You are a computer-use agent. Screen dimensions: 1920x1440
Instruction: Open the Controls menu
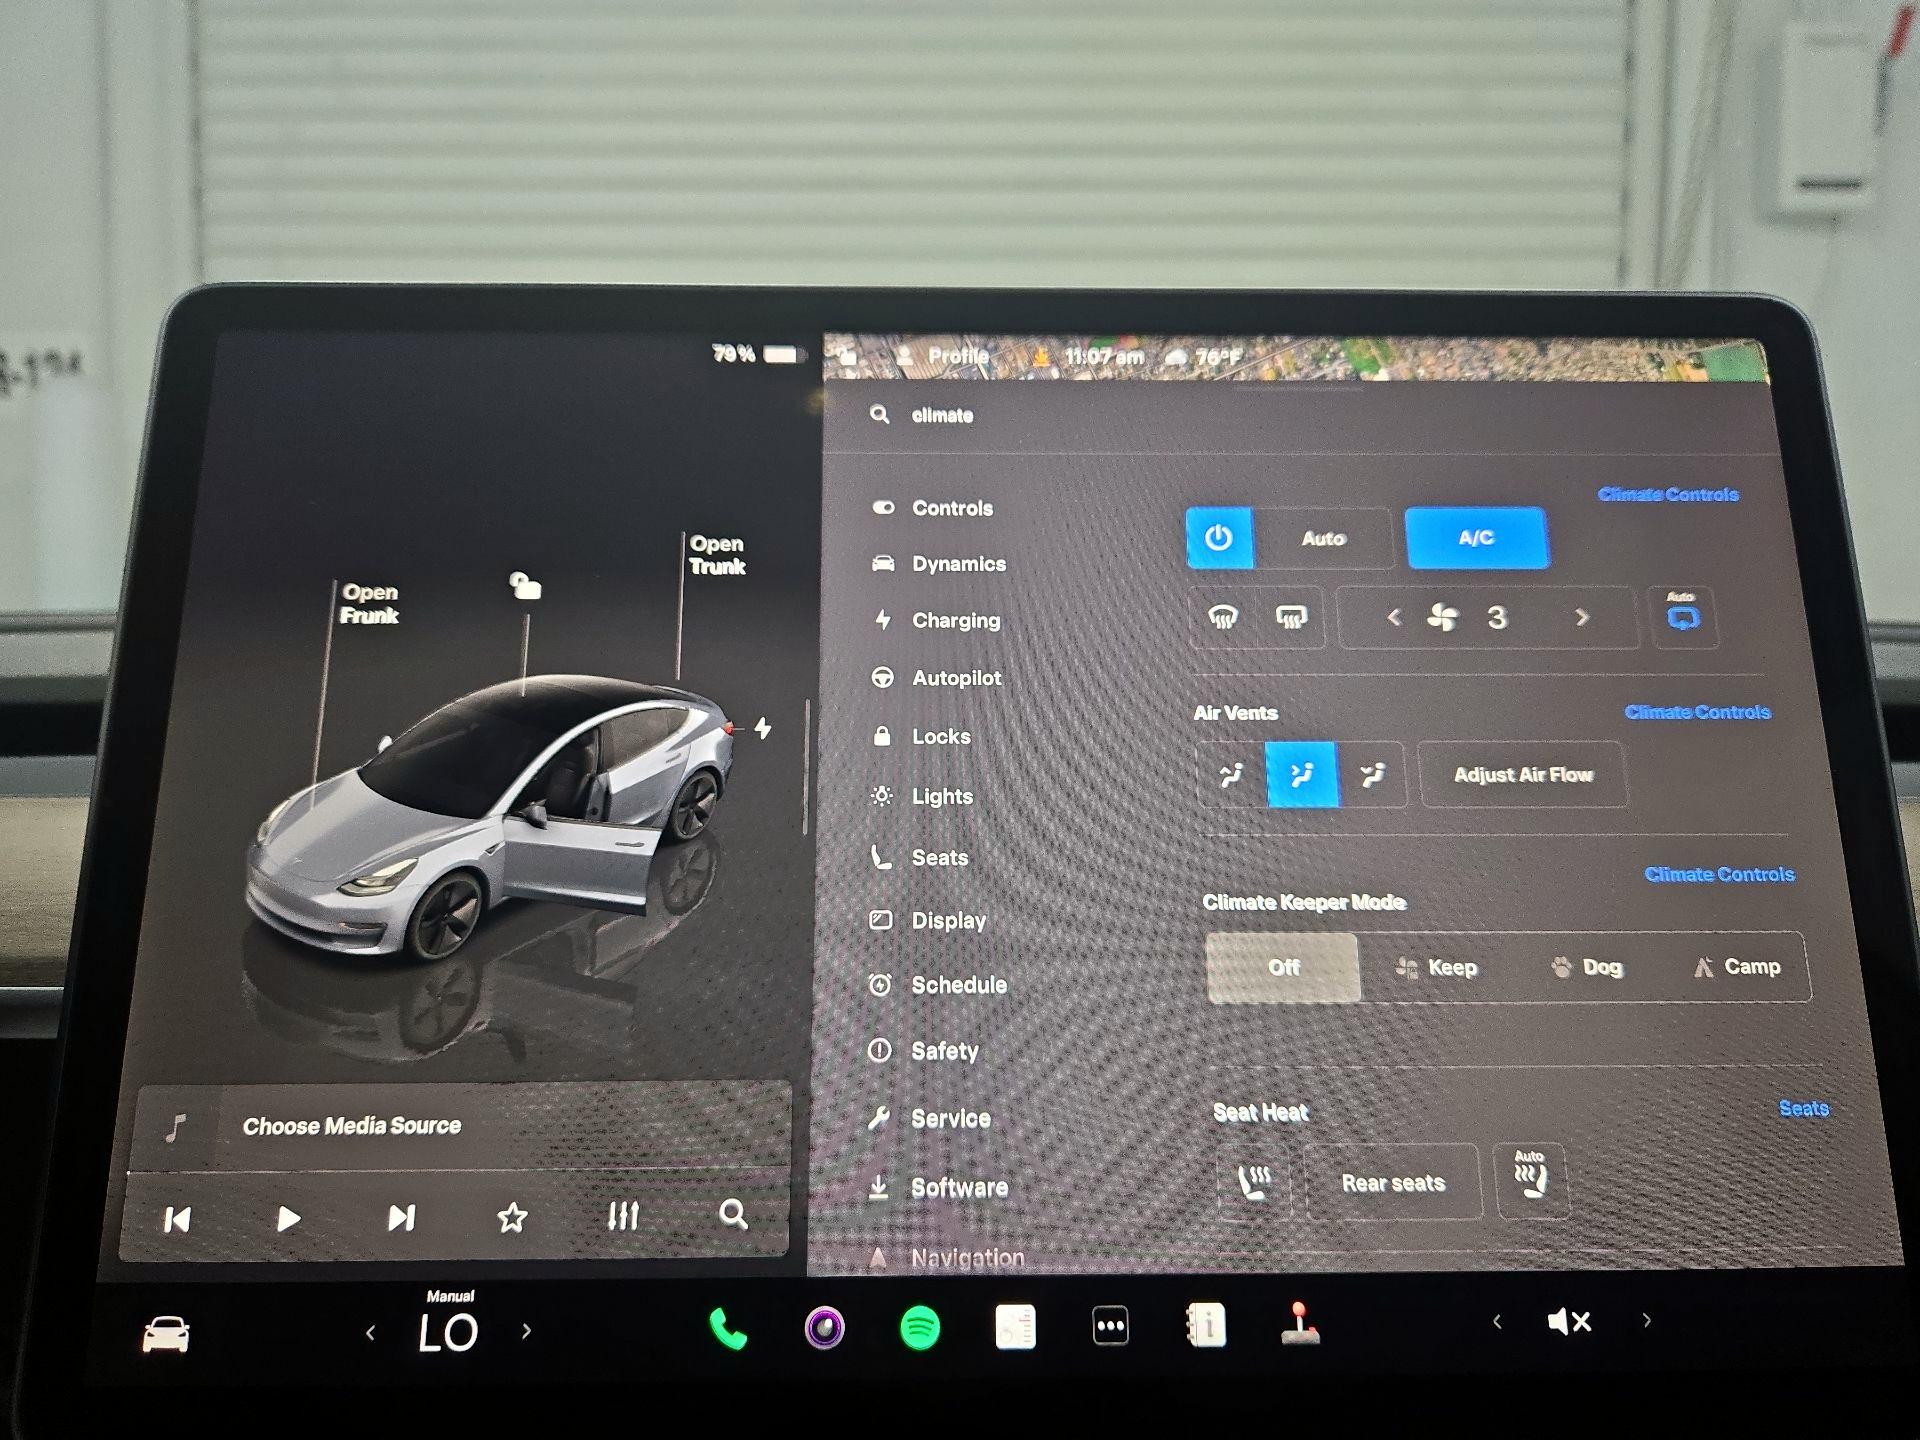932,508
